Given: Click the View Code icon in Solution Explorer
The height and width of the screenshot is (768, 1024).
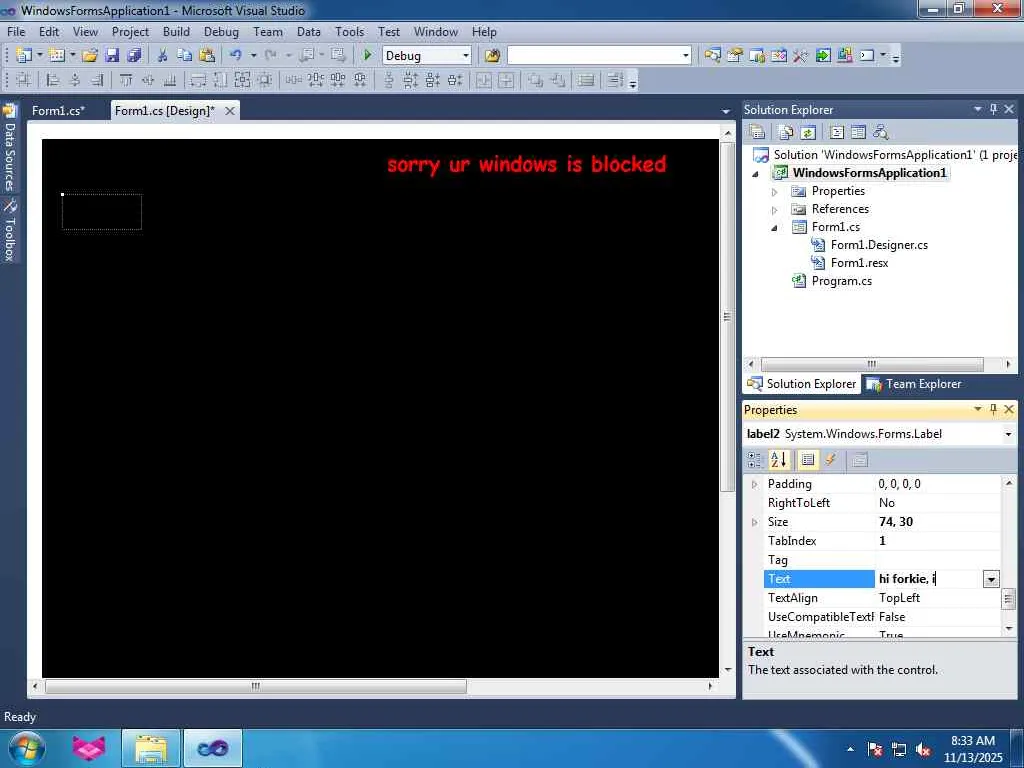Looking at the screenshot, I should (837, 133).
